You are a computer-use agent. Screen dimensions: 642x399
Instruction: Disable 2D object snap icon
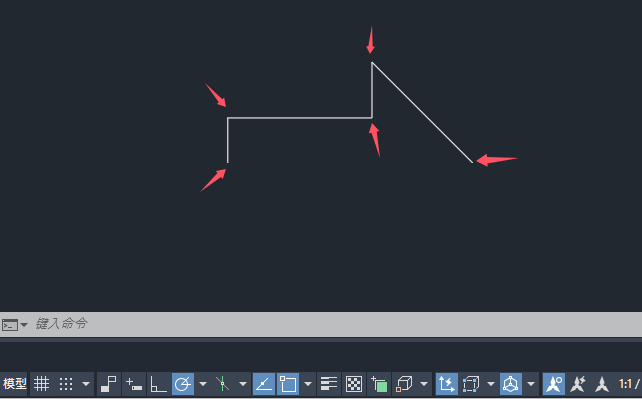[x=288, y=384]
